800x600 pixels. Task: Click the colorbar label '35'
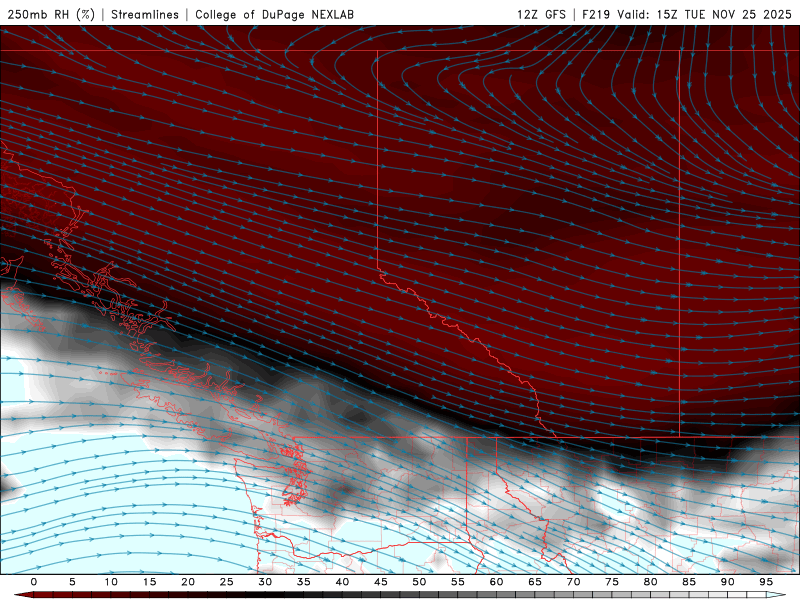coord(304,582)
